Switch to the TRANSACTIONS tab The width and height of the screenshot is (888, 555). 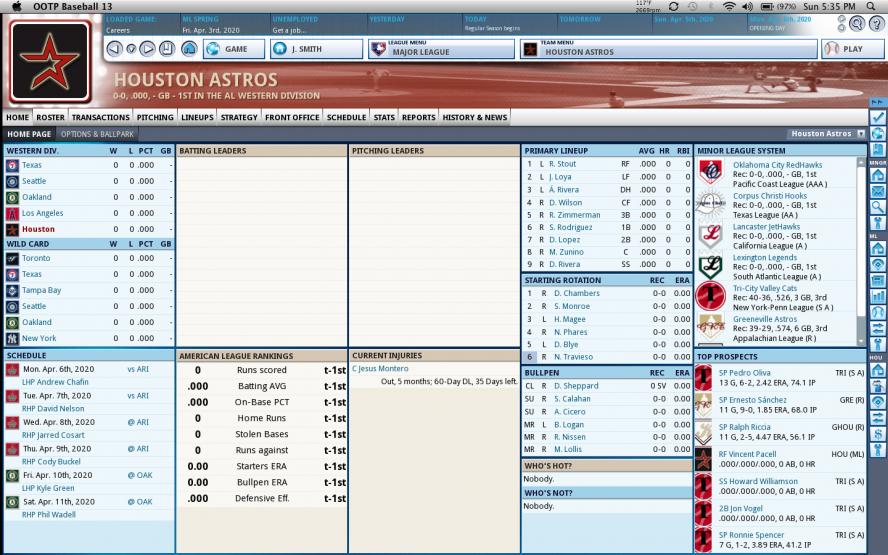point(101,117)
